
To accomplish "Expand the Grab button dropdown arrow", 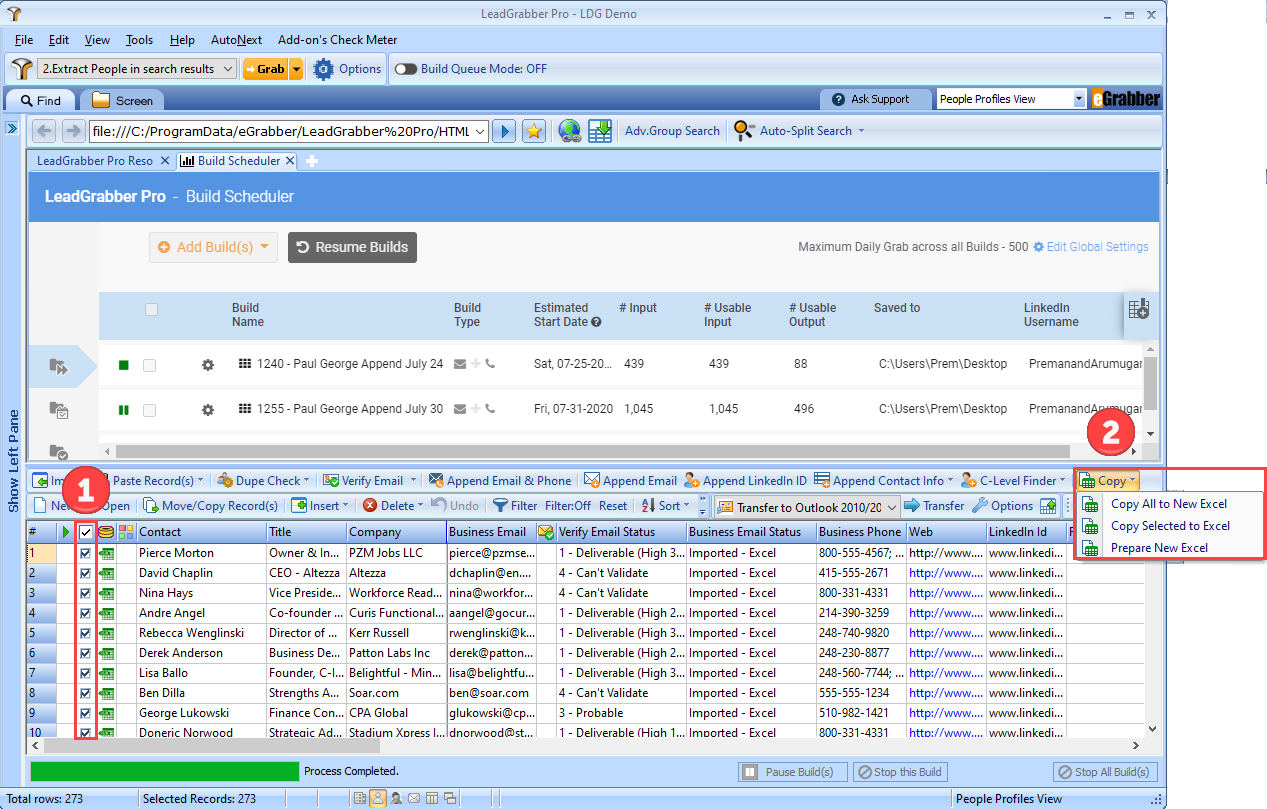I will 296,69.
